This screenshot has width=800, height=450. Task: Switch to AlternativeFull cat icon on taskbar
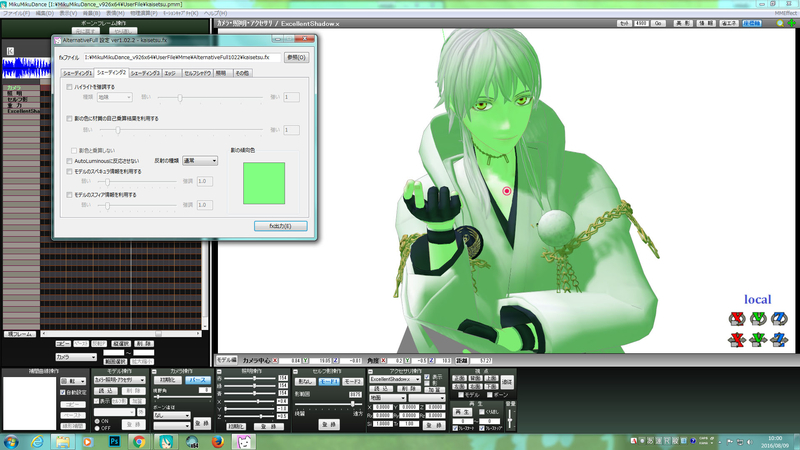(x=244, y=441)
